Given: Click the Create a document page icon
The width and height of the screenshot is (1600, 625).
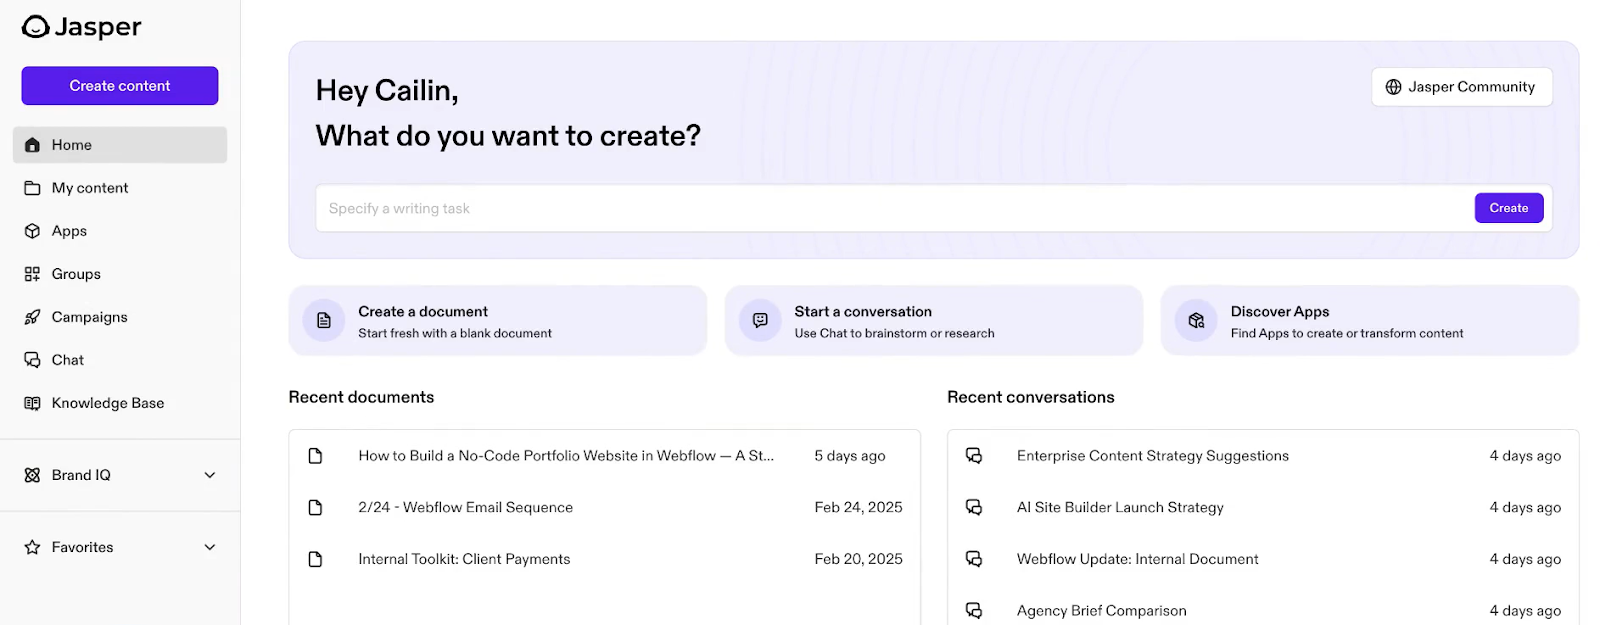Looking at the screenshot, I should [x=324, y=321].
